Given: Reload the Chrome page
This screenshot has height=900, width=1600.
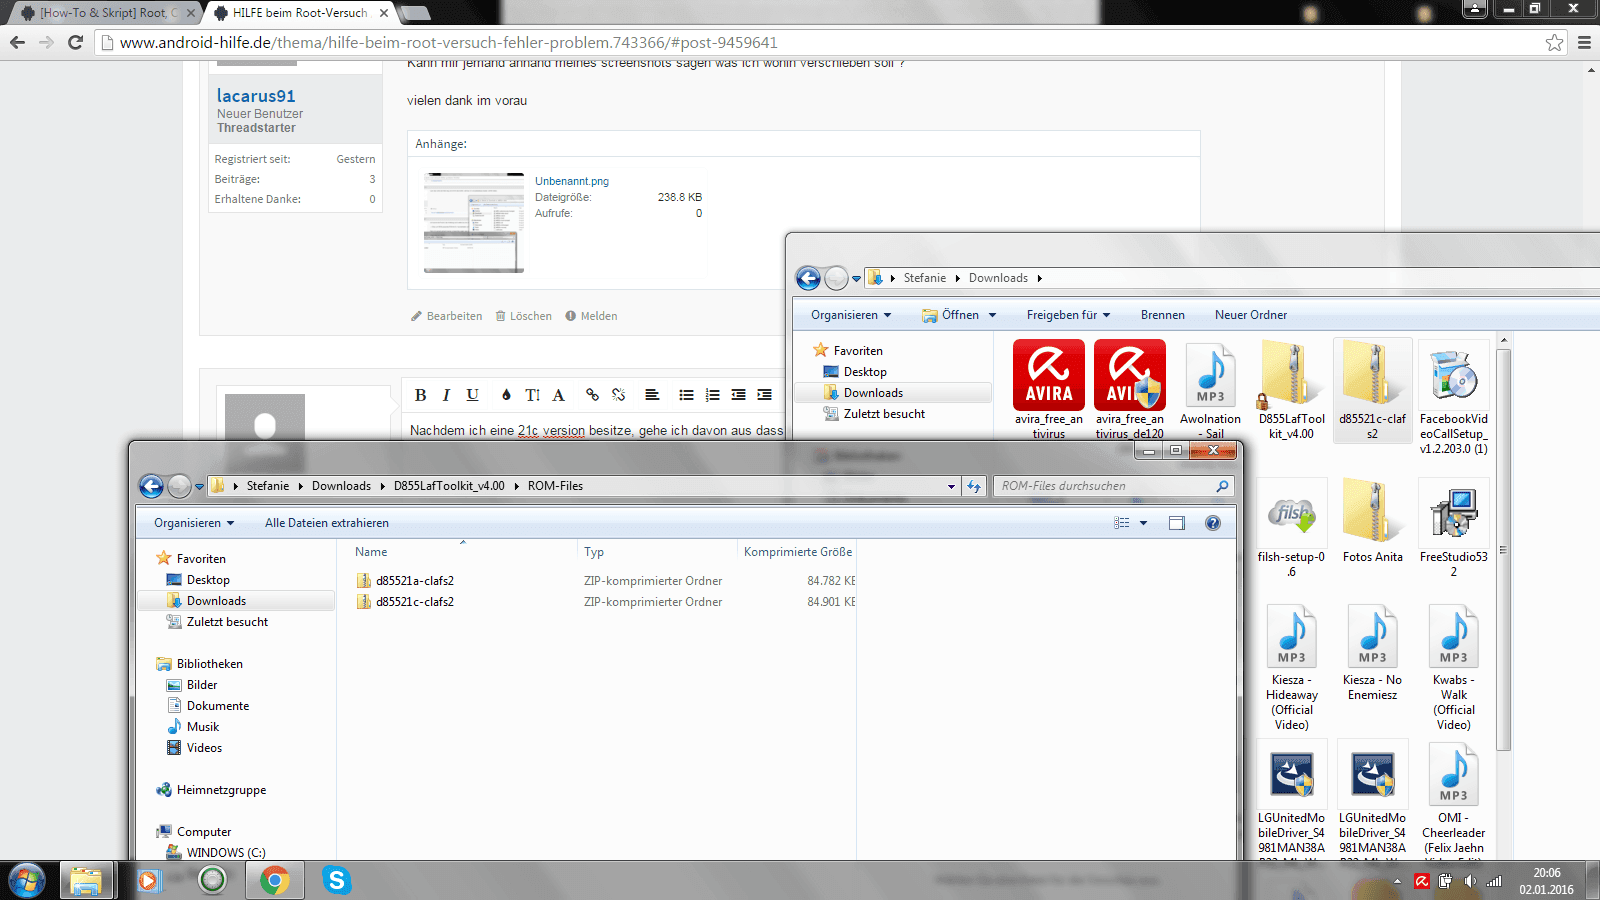Looking at the screenshot, I should point(75,42).
